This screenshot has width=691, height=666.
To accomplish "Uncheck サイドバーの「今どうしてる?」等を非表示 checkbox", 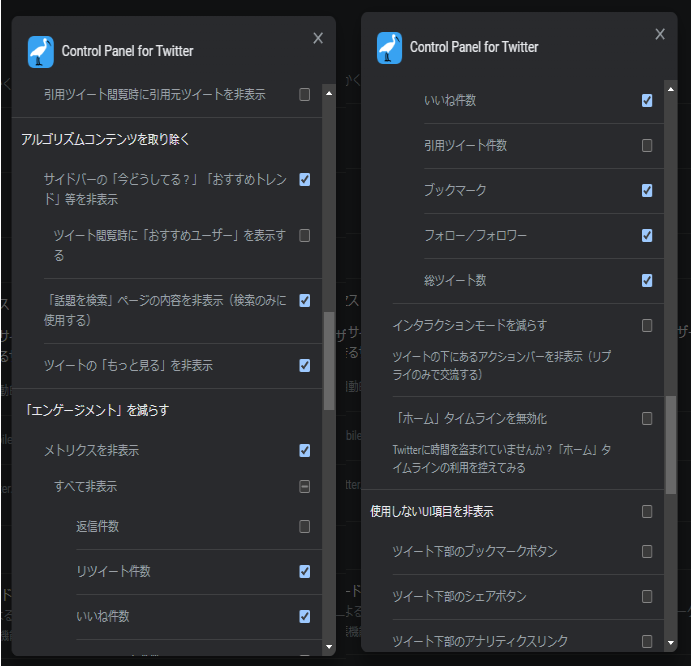I will tap(305, 179).
